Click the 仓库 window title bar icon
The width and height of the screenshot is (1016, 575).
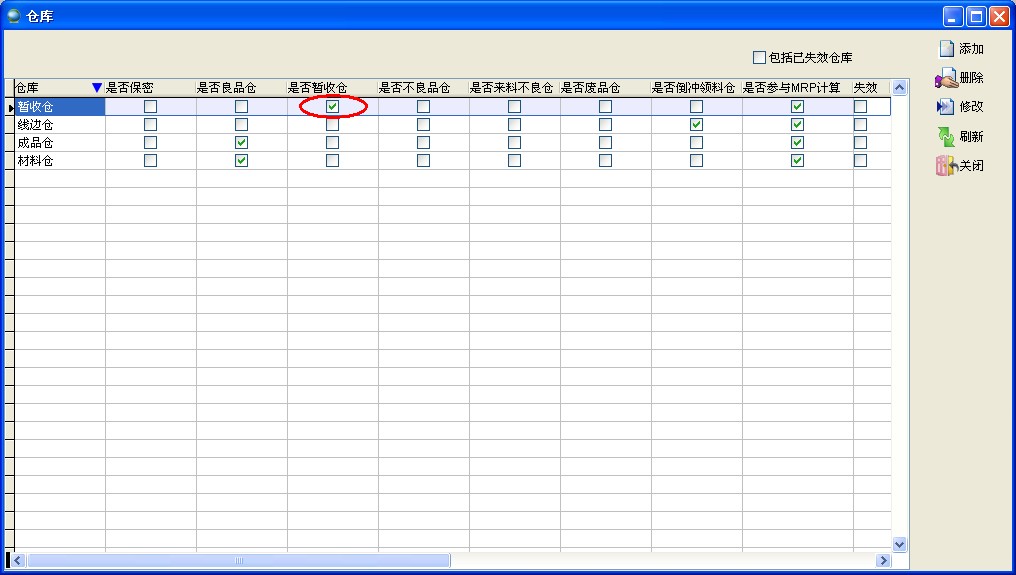click(14, 16)
